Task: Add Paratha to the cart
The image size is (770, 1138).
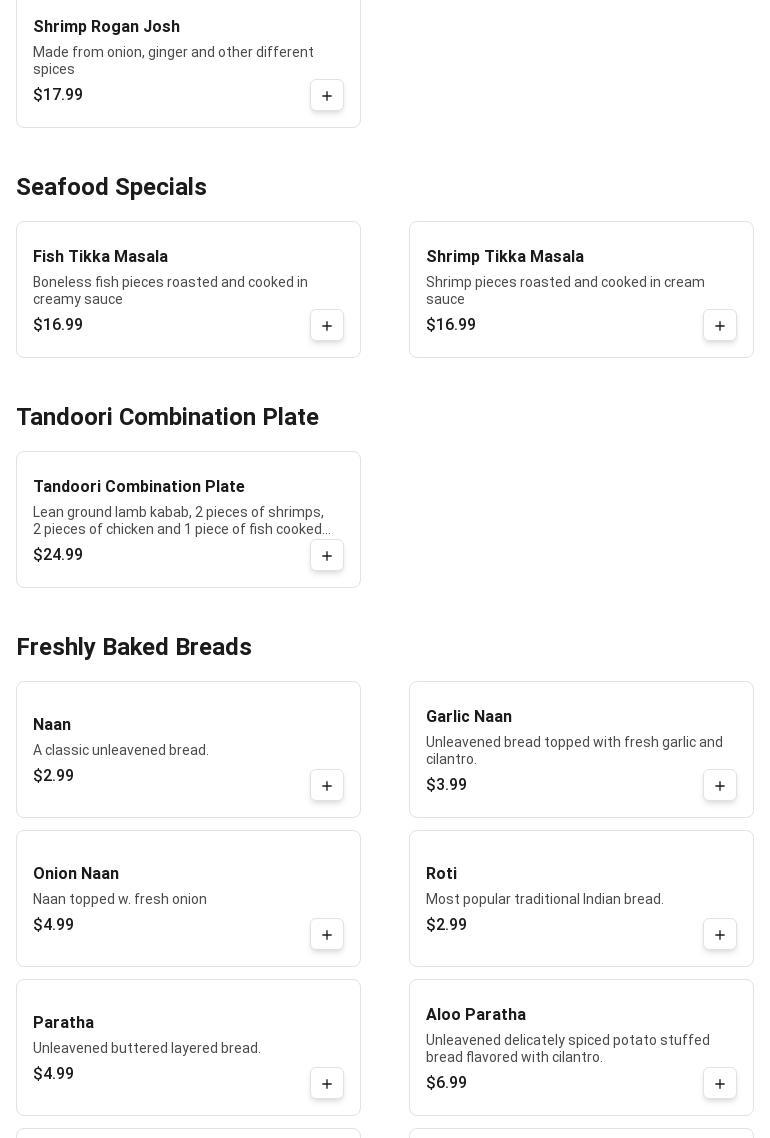Action: pyautogui.click(x=327, y=1084)
